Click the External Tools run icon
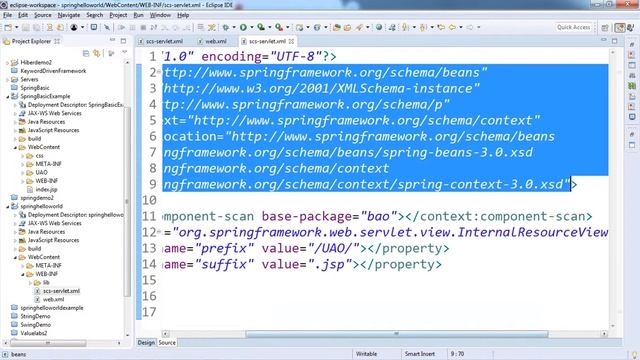The width and height of the screenshot is (640, 360). coord(279,27)
